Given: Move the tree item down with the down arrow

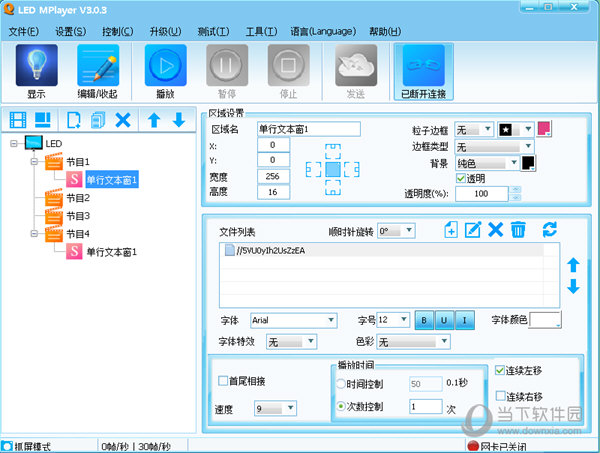Looking at the screenshot, I should click(179, 120).
